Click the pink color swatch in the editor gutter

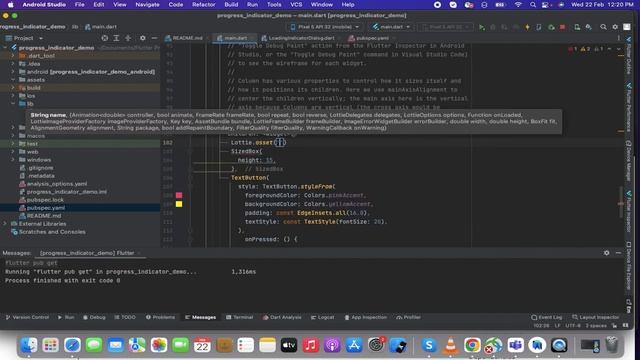(x=179, y=195)
